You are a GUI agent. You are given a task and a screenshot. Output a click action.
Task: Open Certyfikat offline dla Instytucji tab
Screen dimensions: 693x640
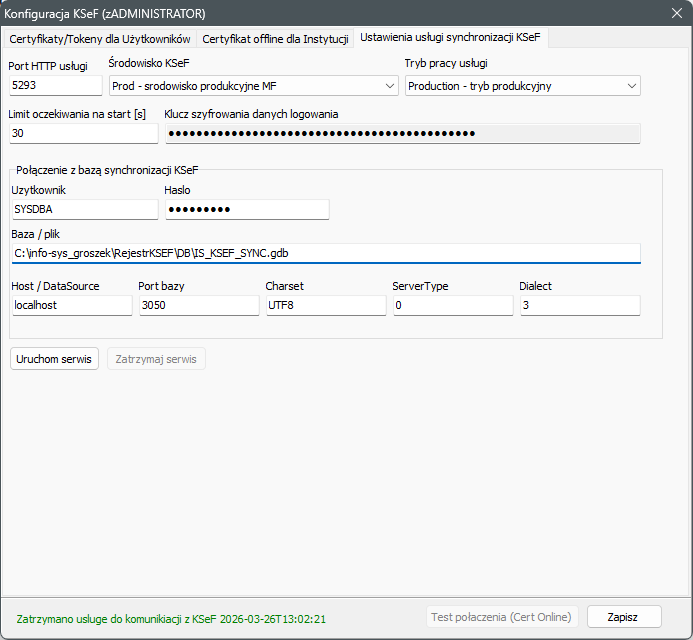click(x=275, y=39)
